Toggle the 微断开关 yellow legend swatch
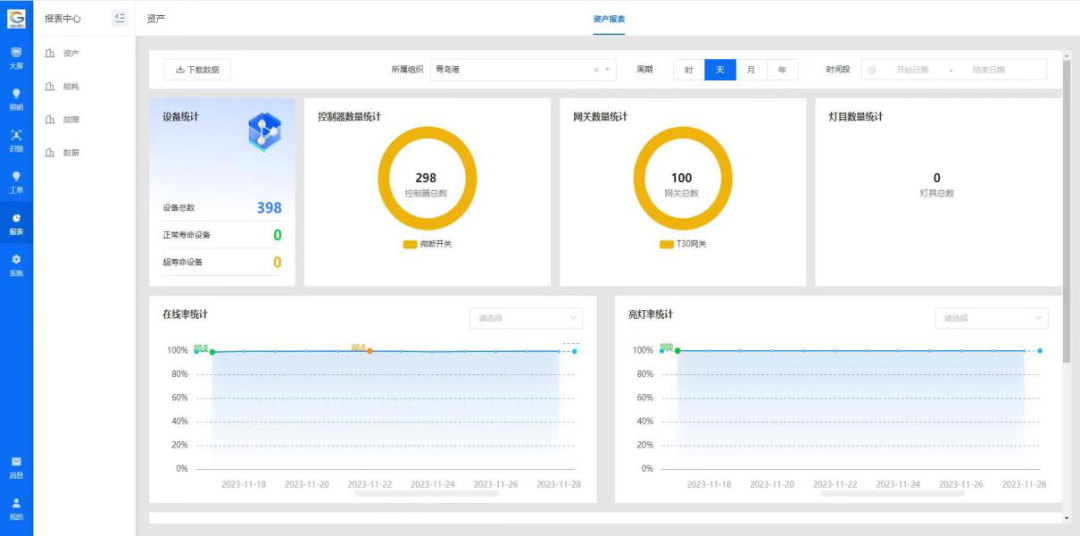1080x536 pixels. 410,244
